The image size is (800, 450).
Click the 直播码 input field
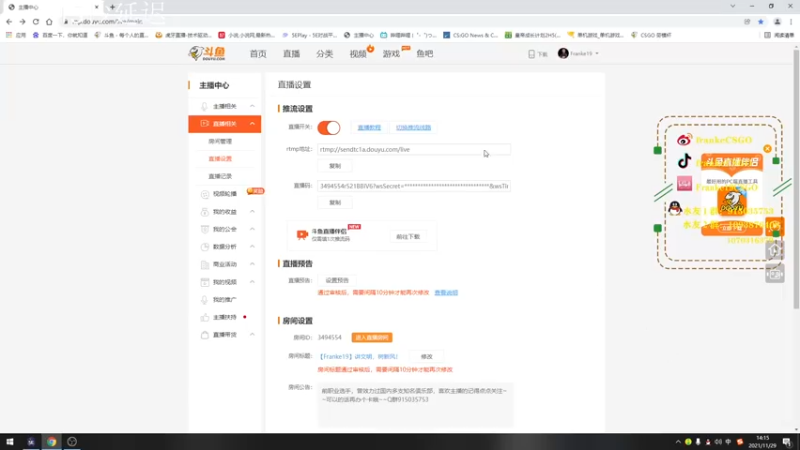(414, 186)
